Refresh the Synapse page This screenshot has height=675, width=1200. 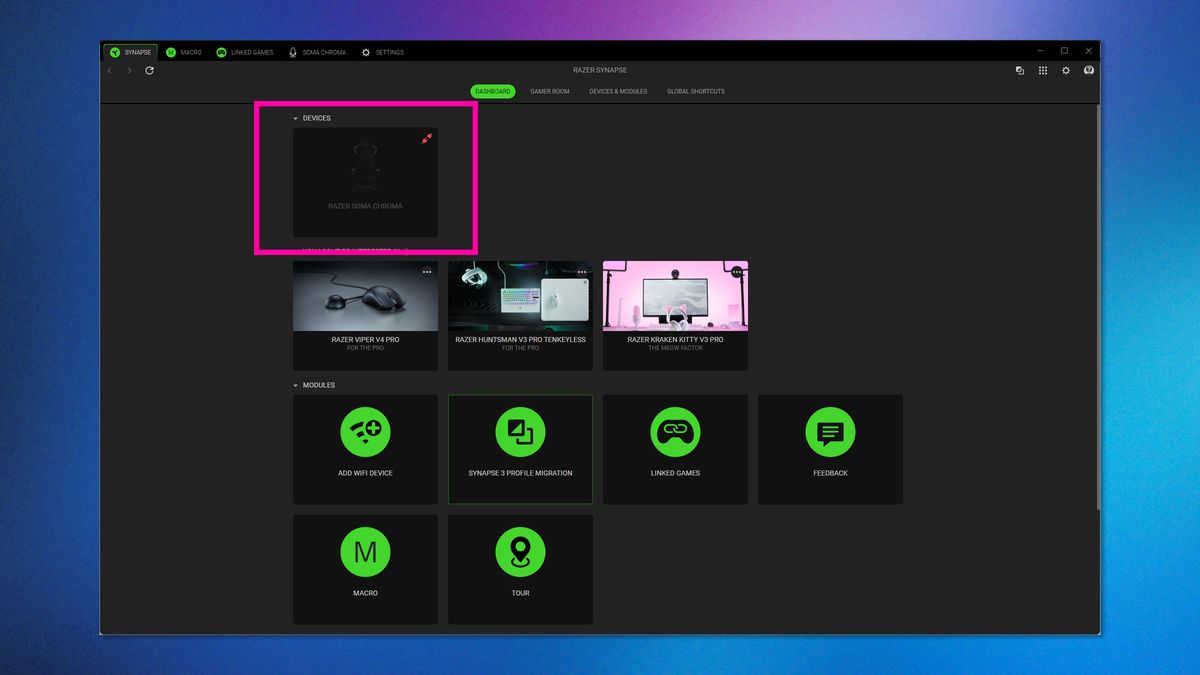[149, 71]
